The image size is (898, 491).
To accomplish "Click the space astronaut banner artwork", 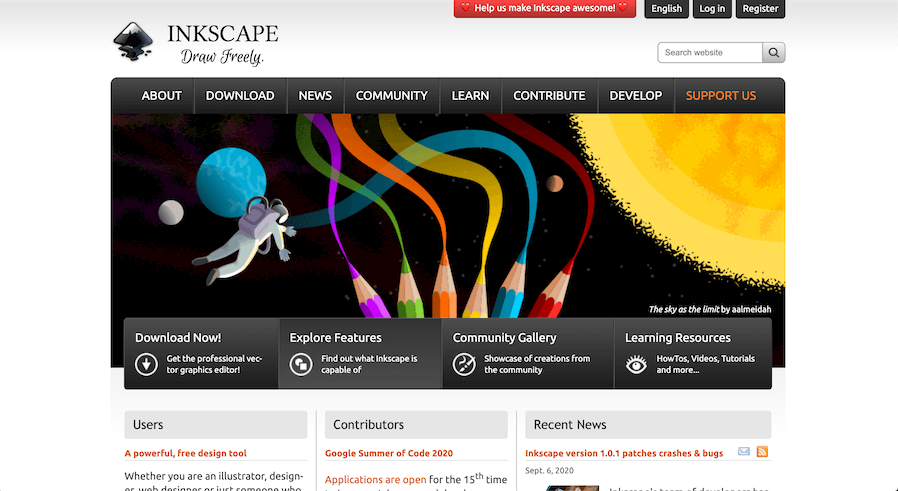I will click(448, 215).
